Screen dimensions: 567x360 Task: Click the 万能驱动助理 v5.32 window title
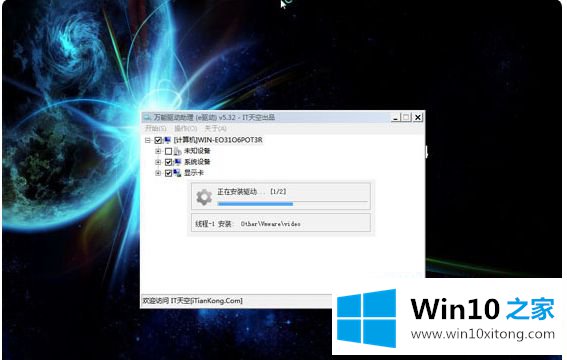[214, 117]
